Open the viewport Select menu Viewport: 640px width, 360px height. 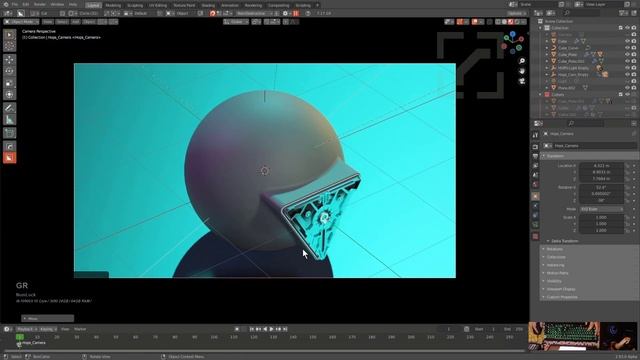click(62, 22)
